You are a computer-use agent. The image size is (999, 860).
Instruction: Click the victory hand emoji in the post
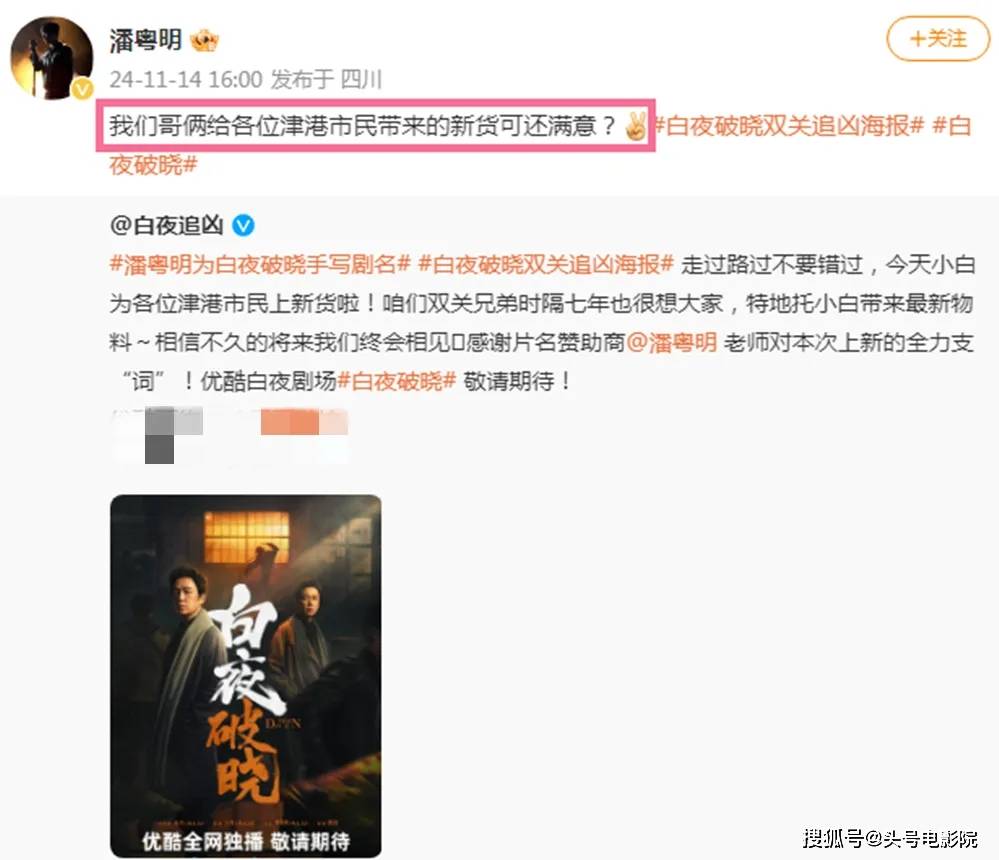pyautogui.click(x=635, y=125)
